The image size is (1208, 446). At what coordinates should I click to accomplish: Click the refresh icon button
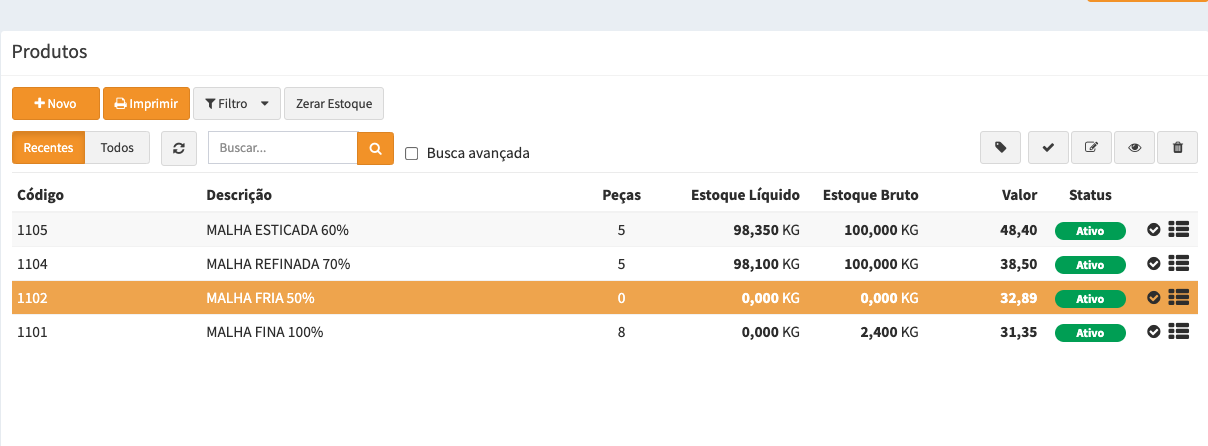[179, 148]
